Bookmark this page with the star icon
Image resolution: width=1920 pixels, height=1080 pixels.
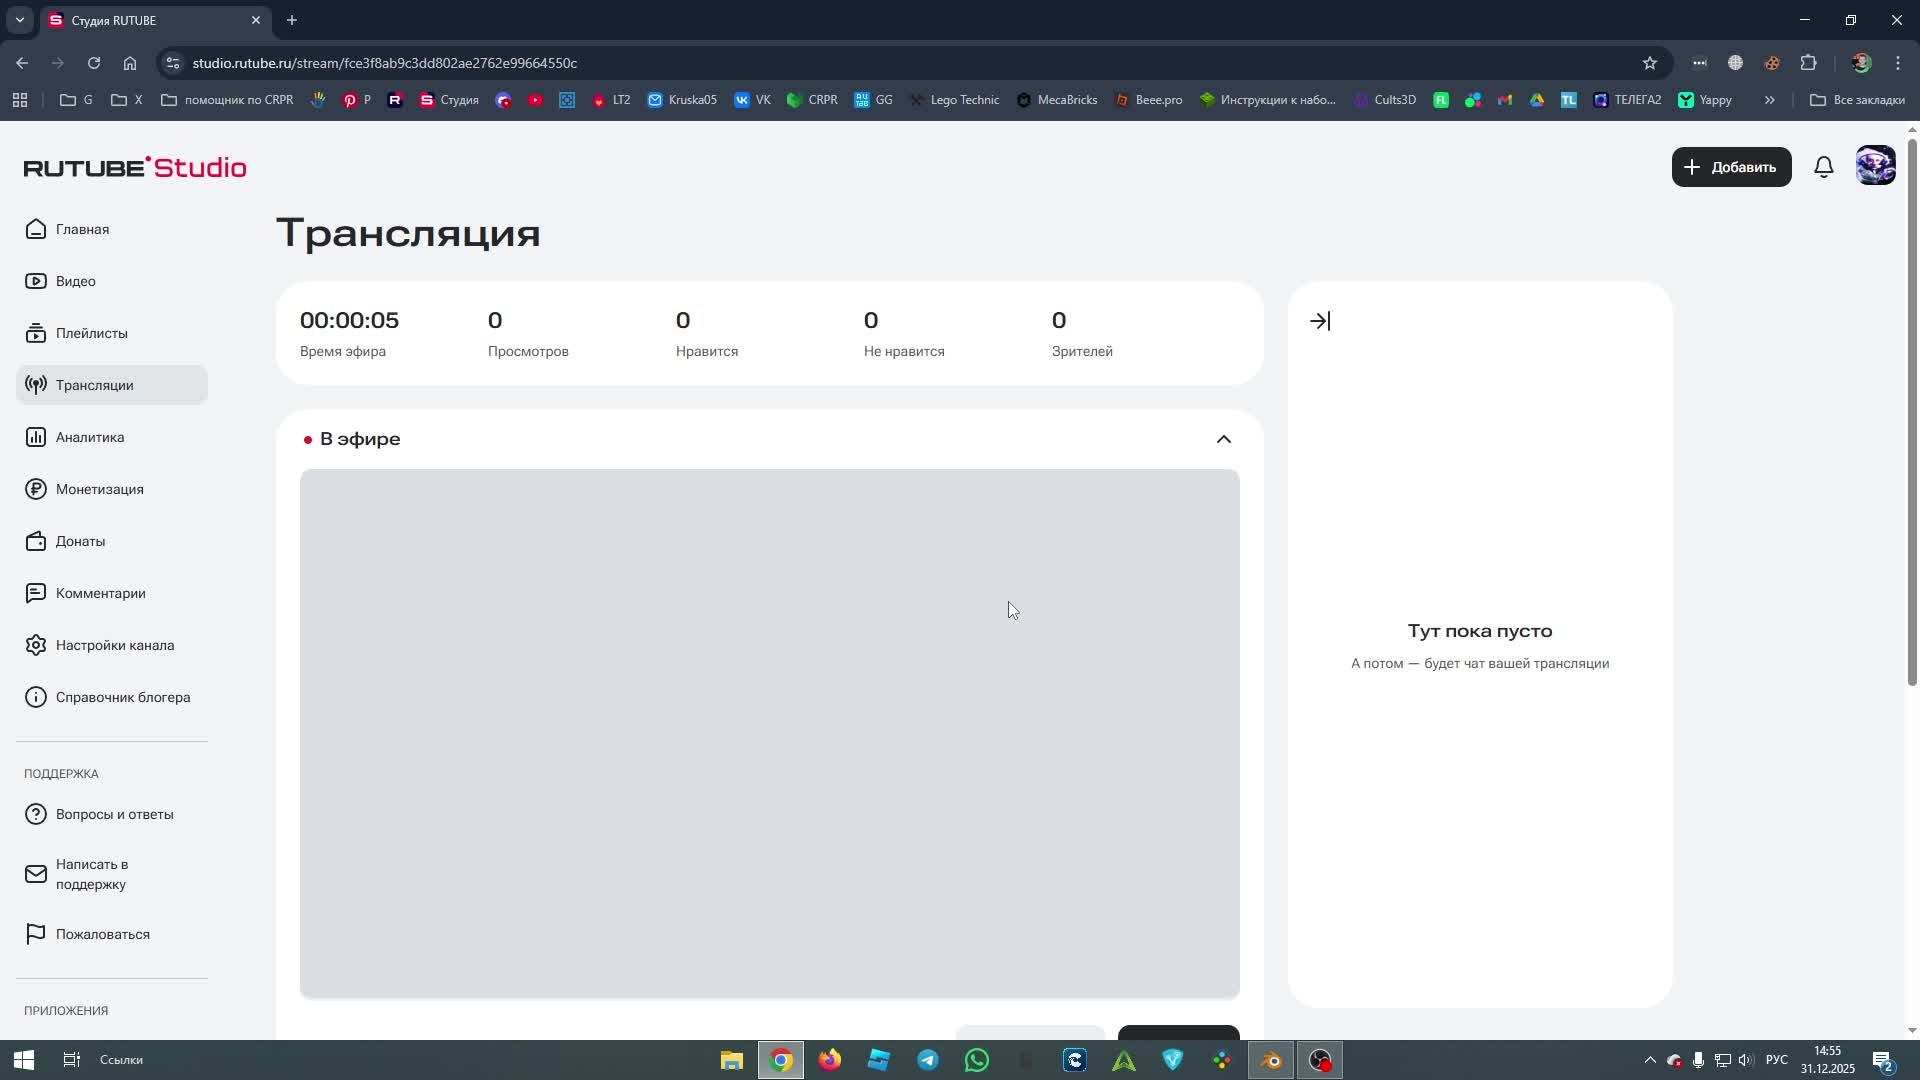coord(1650,63)
